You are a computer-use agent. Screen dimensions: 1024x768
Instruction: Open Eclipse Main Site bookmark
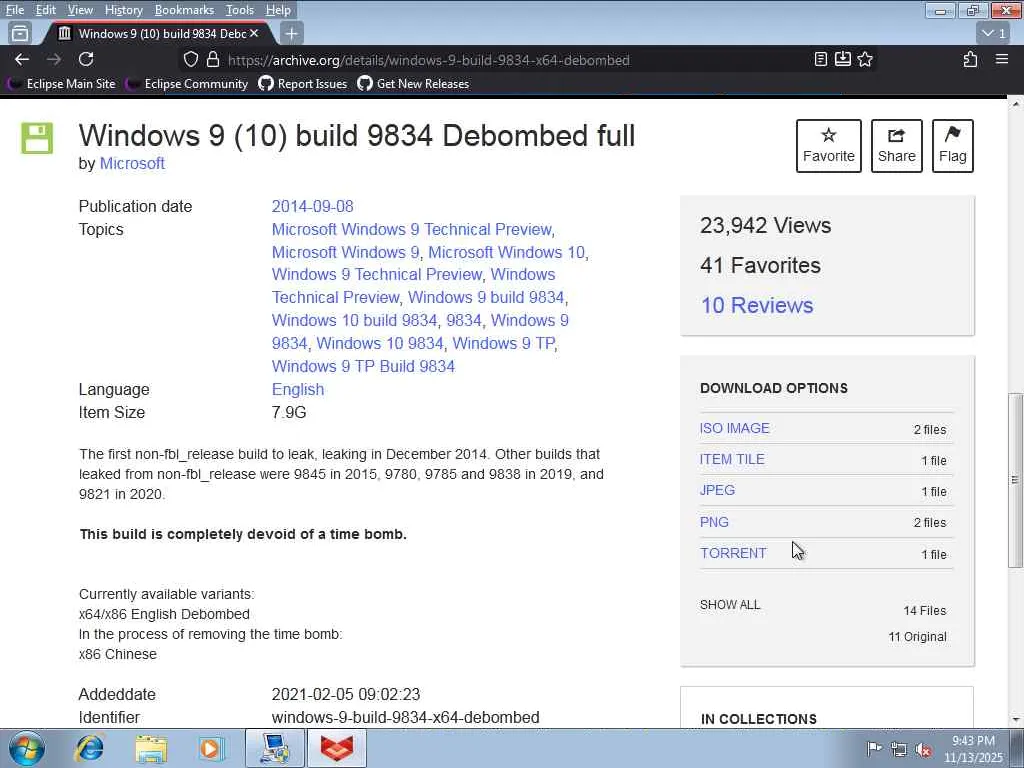point(61,84)
